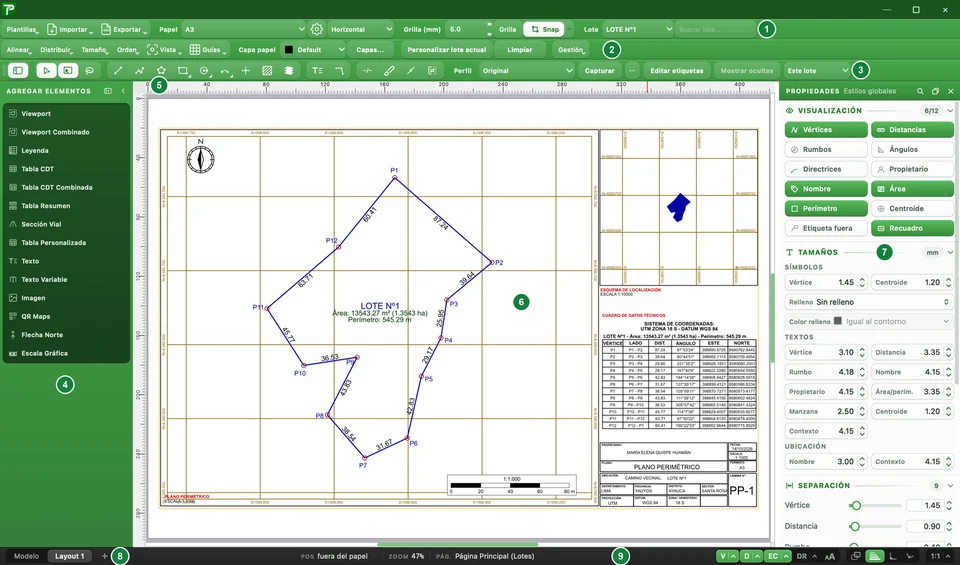Open the Relleno Sin relleno dropdown
The width and height of the screenshot is (960, 565).
click(868, 302)
